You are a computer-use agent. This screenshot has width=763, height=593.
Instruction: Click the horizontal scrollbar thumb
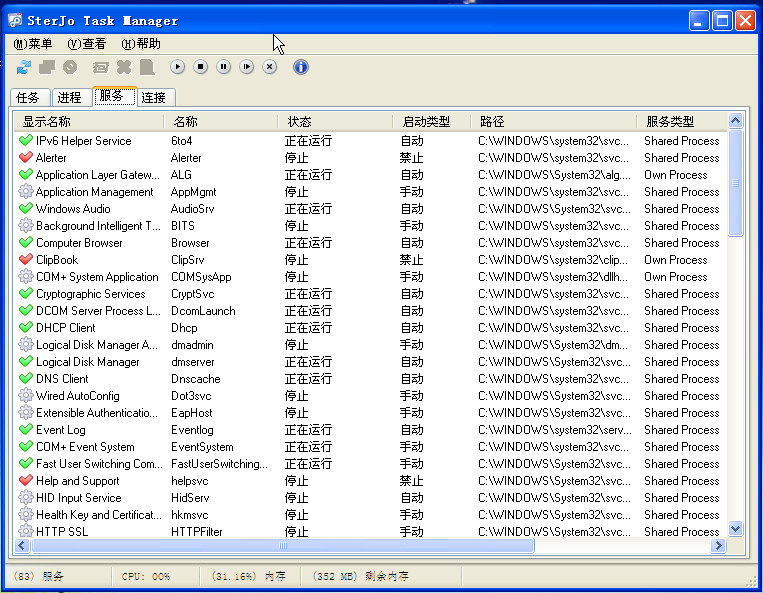(282, 545)
